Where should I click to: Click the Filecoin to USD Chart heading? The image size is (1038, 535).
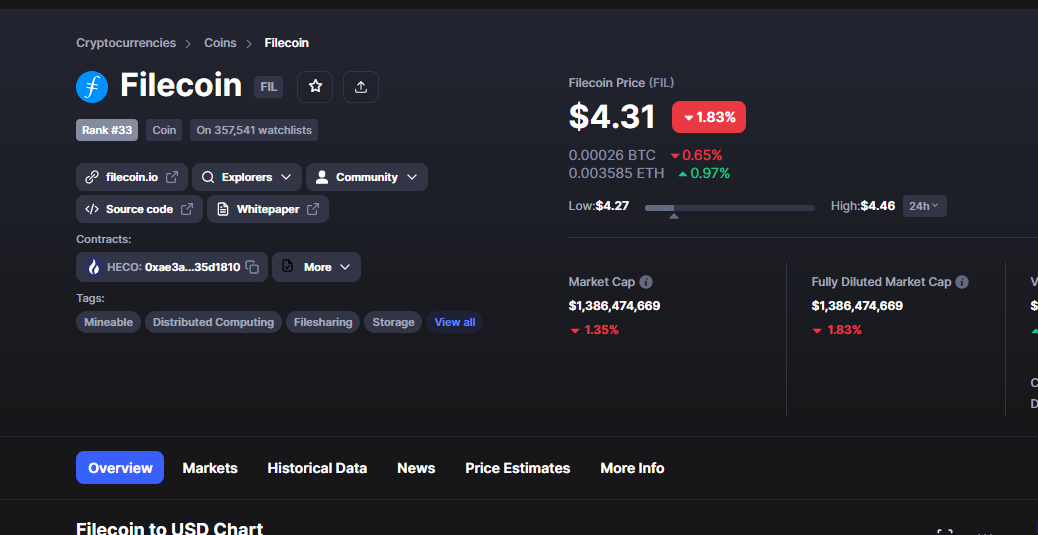pos(169,528)
